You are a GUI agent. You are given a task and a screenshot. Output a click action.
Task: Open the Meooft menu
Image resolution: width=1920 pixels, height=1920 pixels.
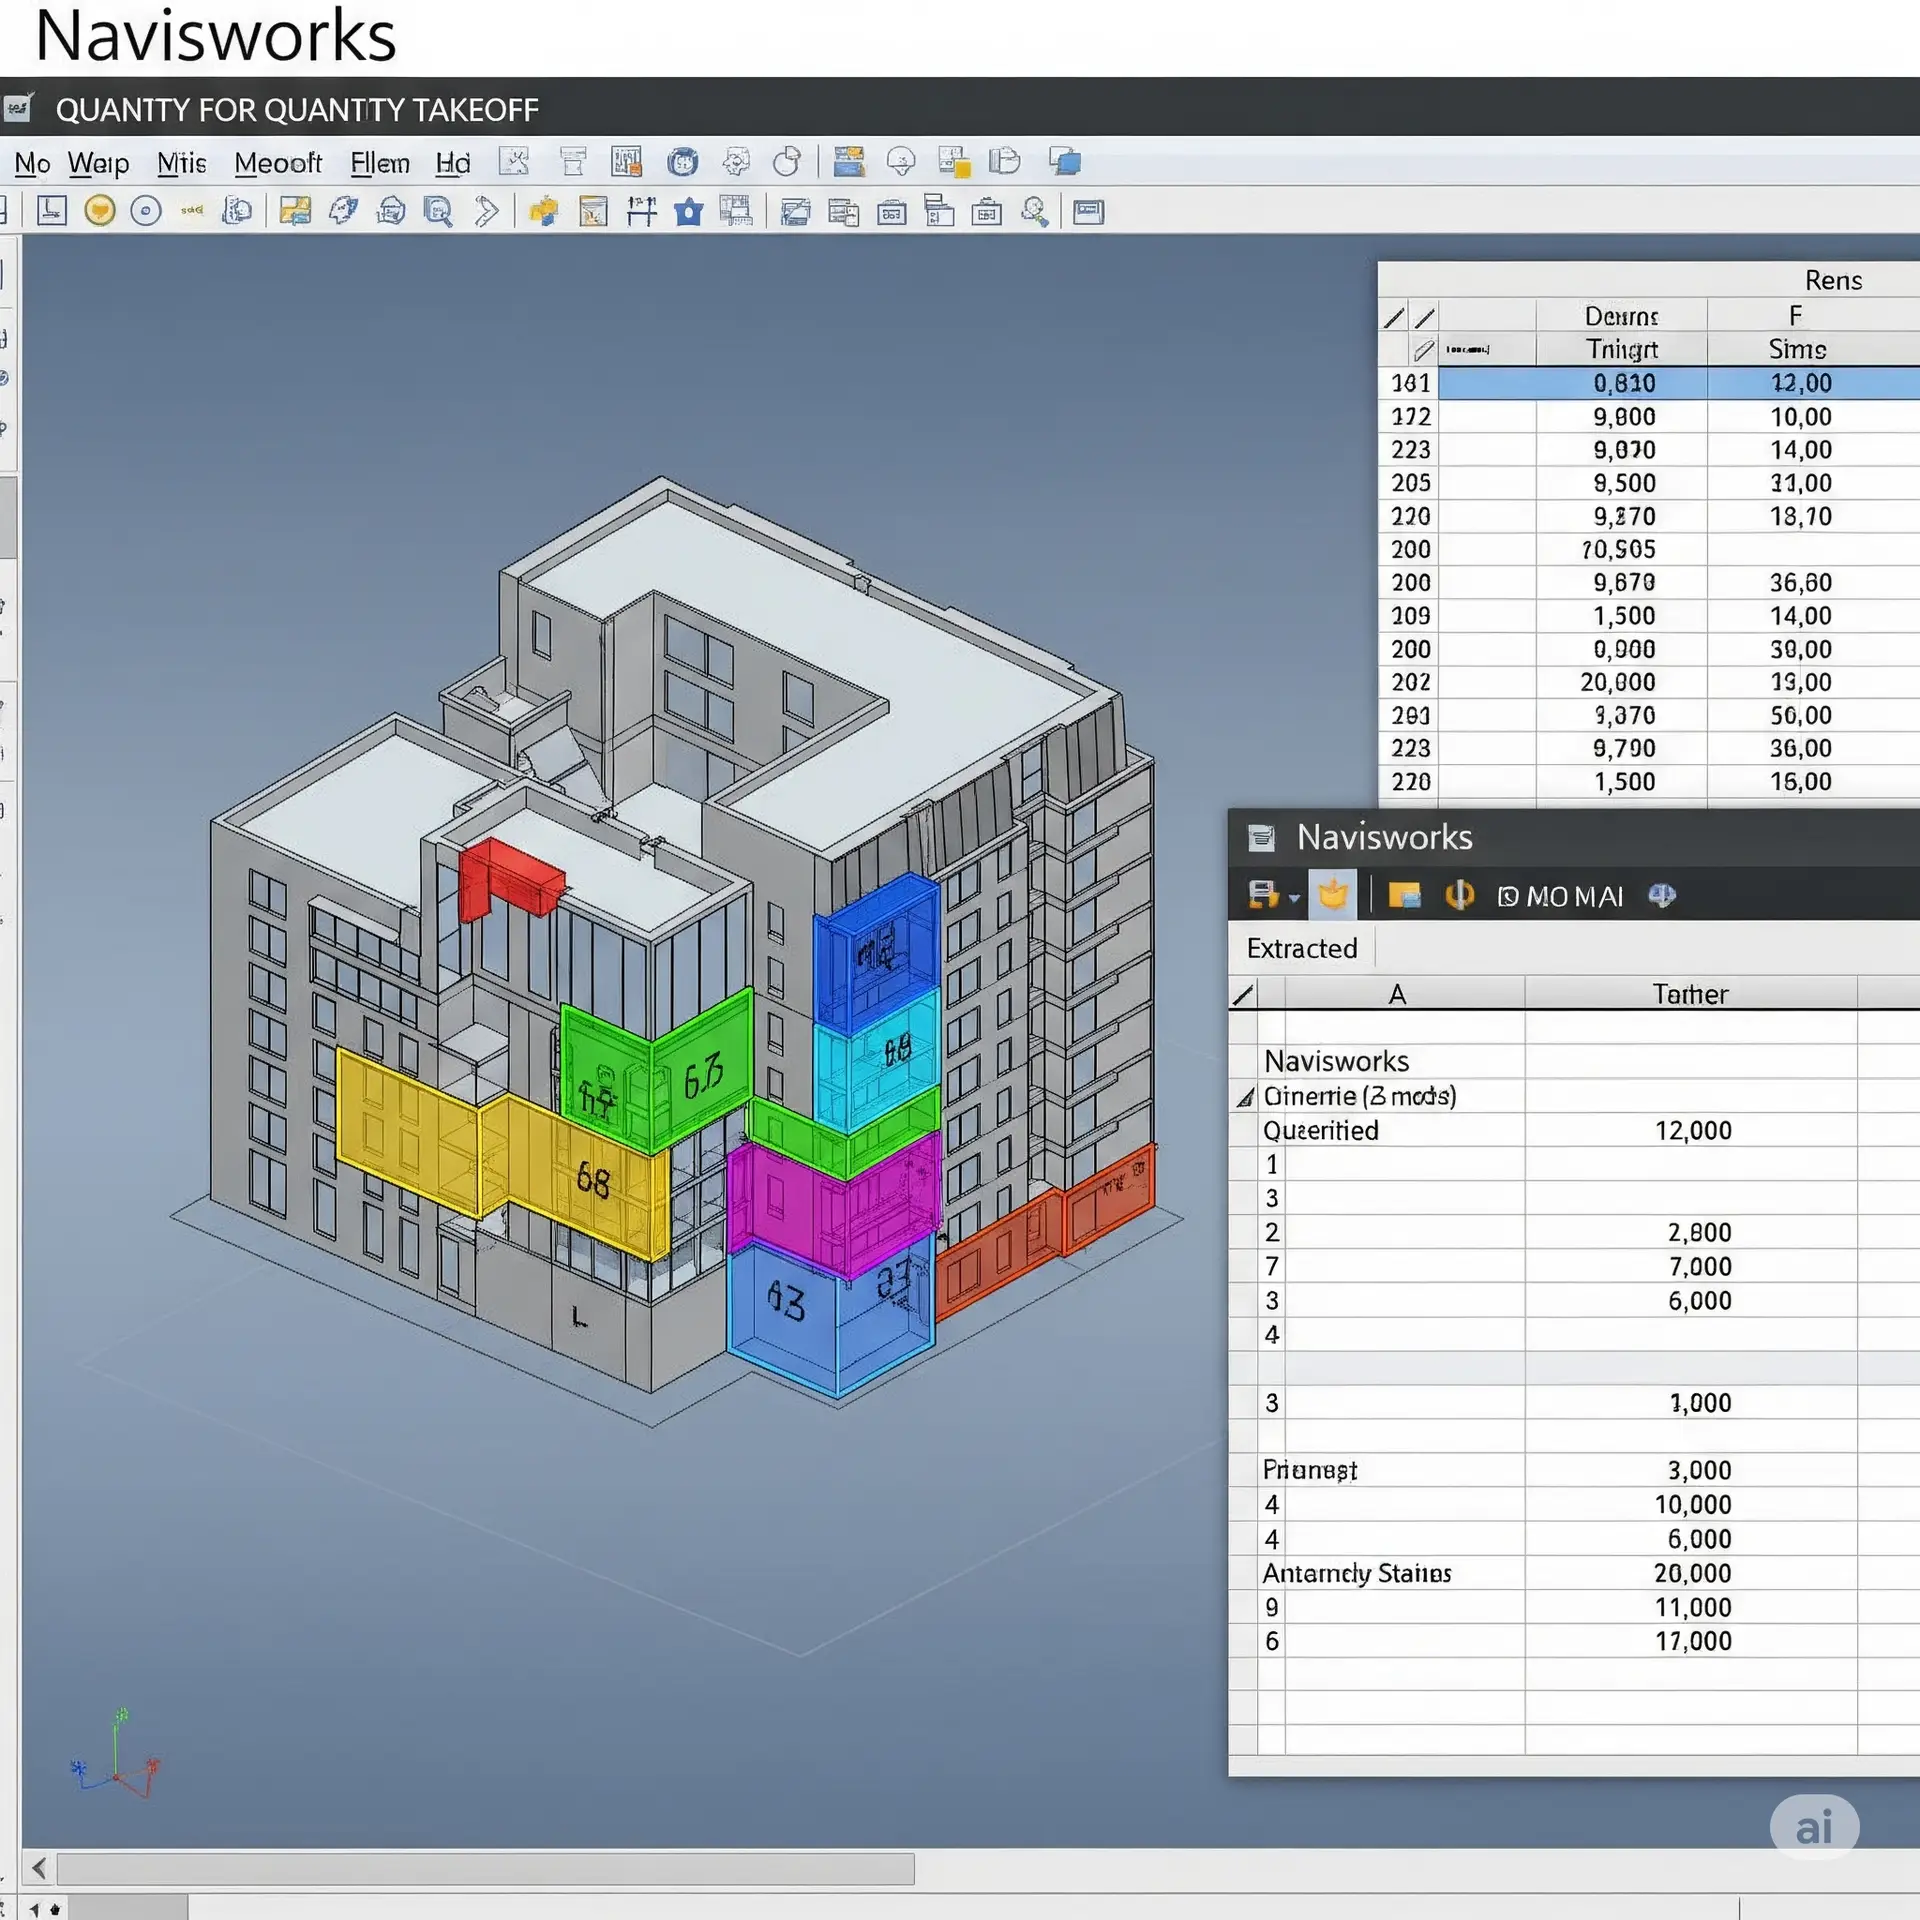click(x=277, y=163)
